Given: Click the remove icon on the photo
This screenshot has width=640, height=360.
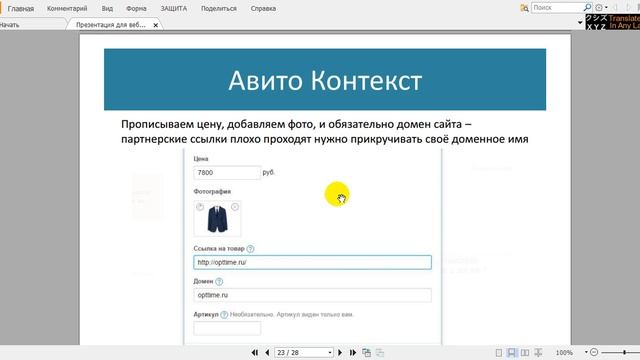Looking at the screenshot, I should point(235,207).
